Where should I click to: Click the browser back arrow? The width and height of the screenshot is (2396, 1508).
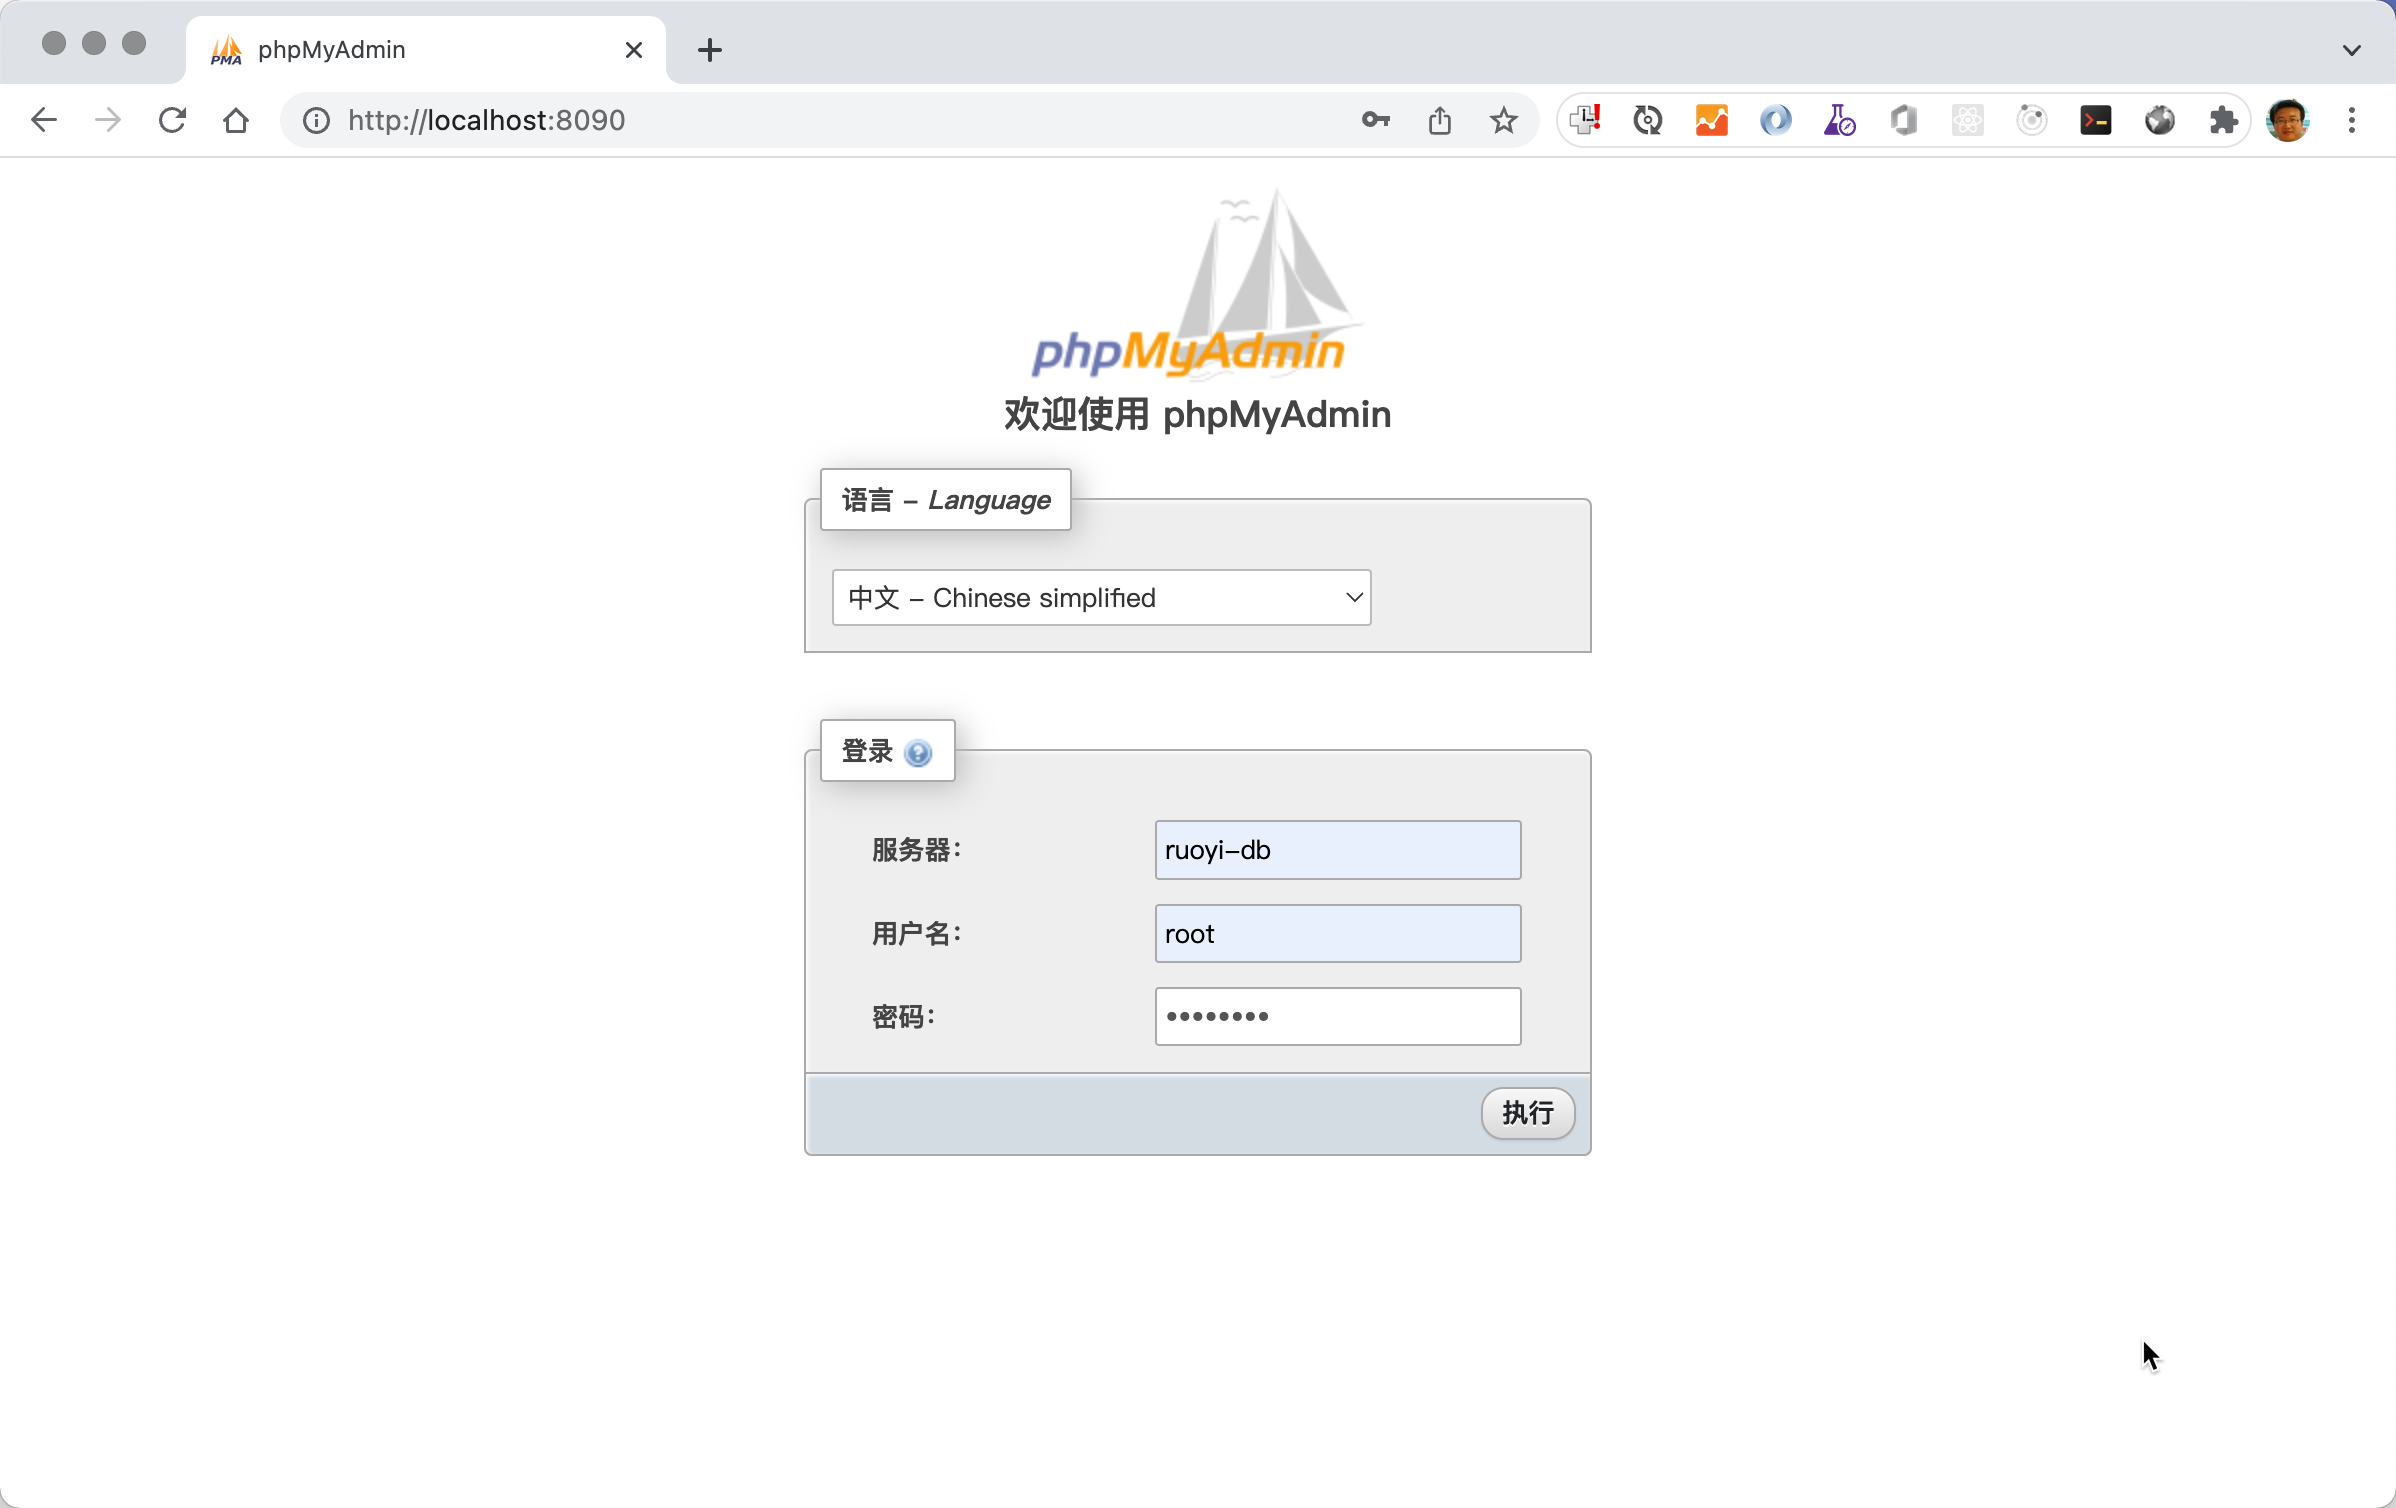pyautogui.click(x=44, y=120)
